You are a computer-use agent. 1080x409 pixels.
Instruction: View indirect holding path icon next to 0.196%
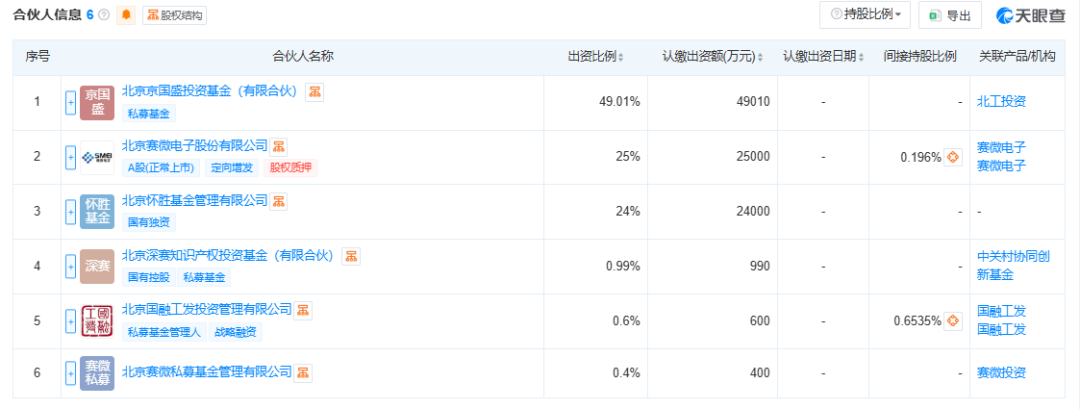click(953, 157)
